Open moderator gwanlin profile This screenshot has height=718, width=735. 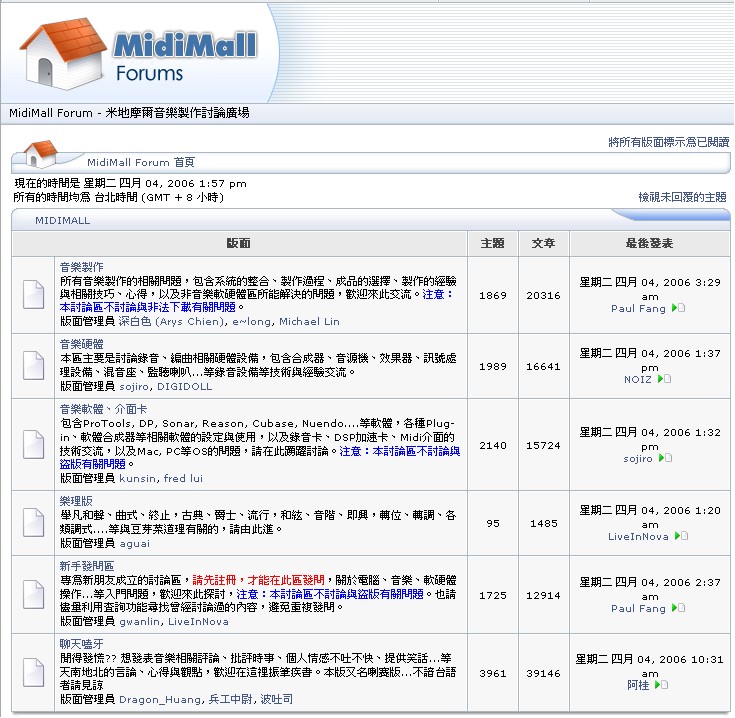[x=140, y=621]
